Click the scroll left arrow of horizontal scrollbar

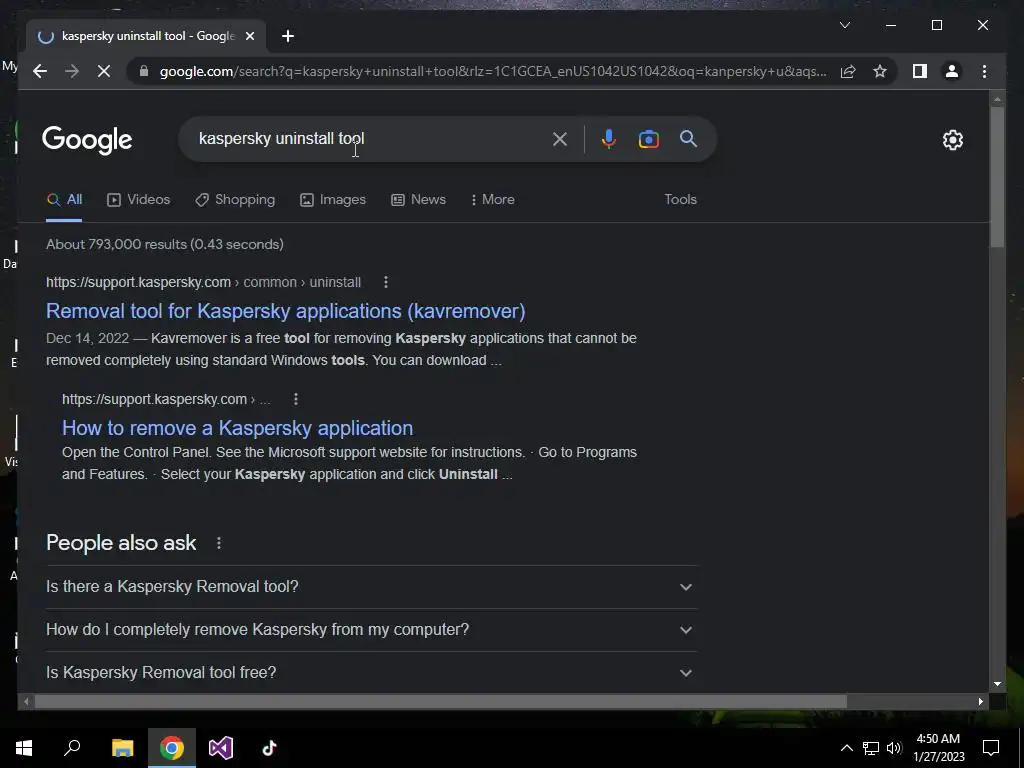(x=25, y=701)
